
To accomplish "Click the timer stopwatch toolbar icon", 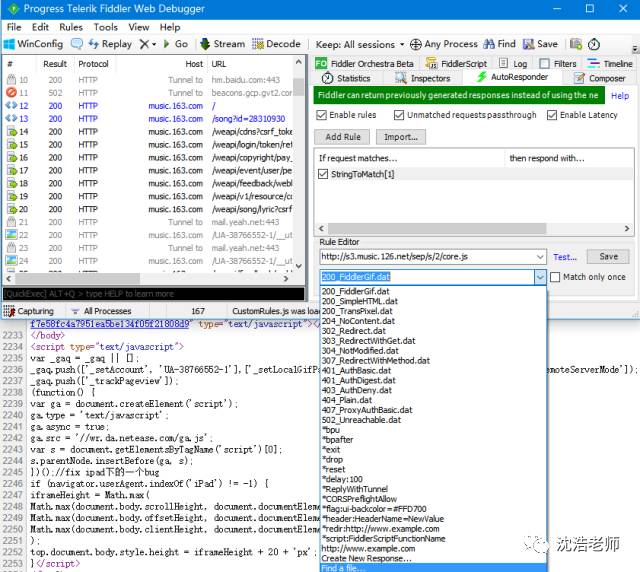I will [x=594, y=44].
